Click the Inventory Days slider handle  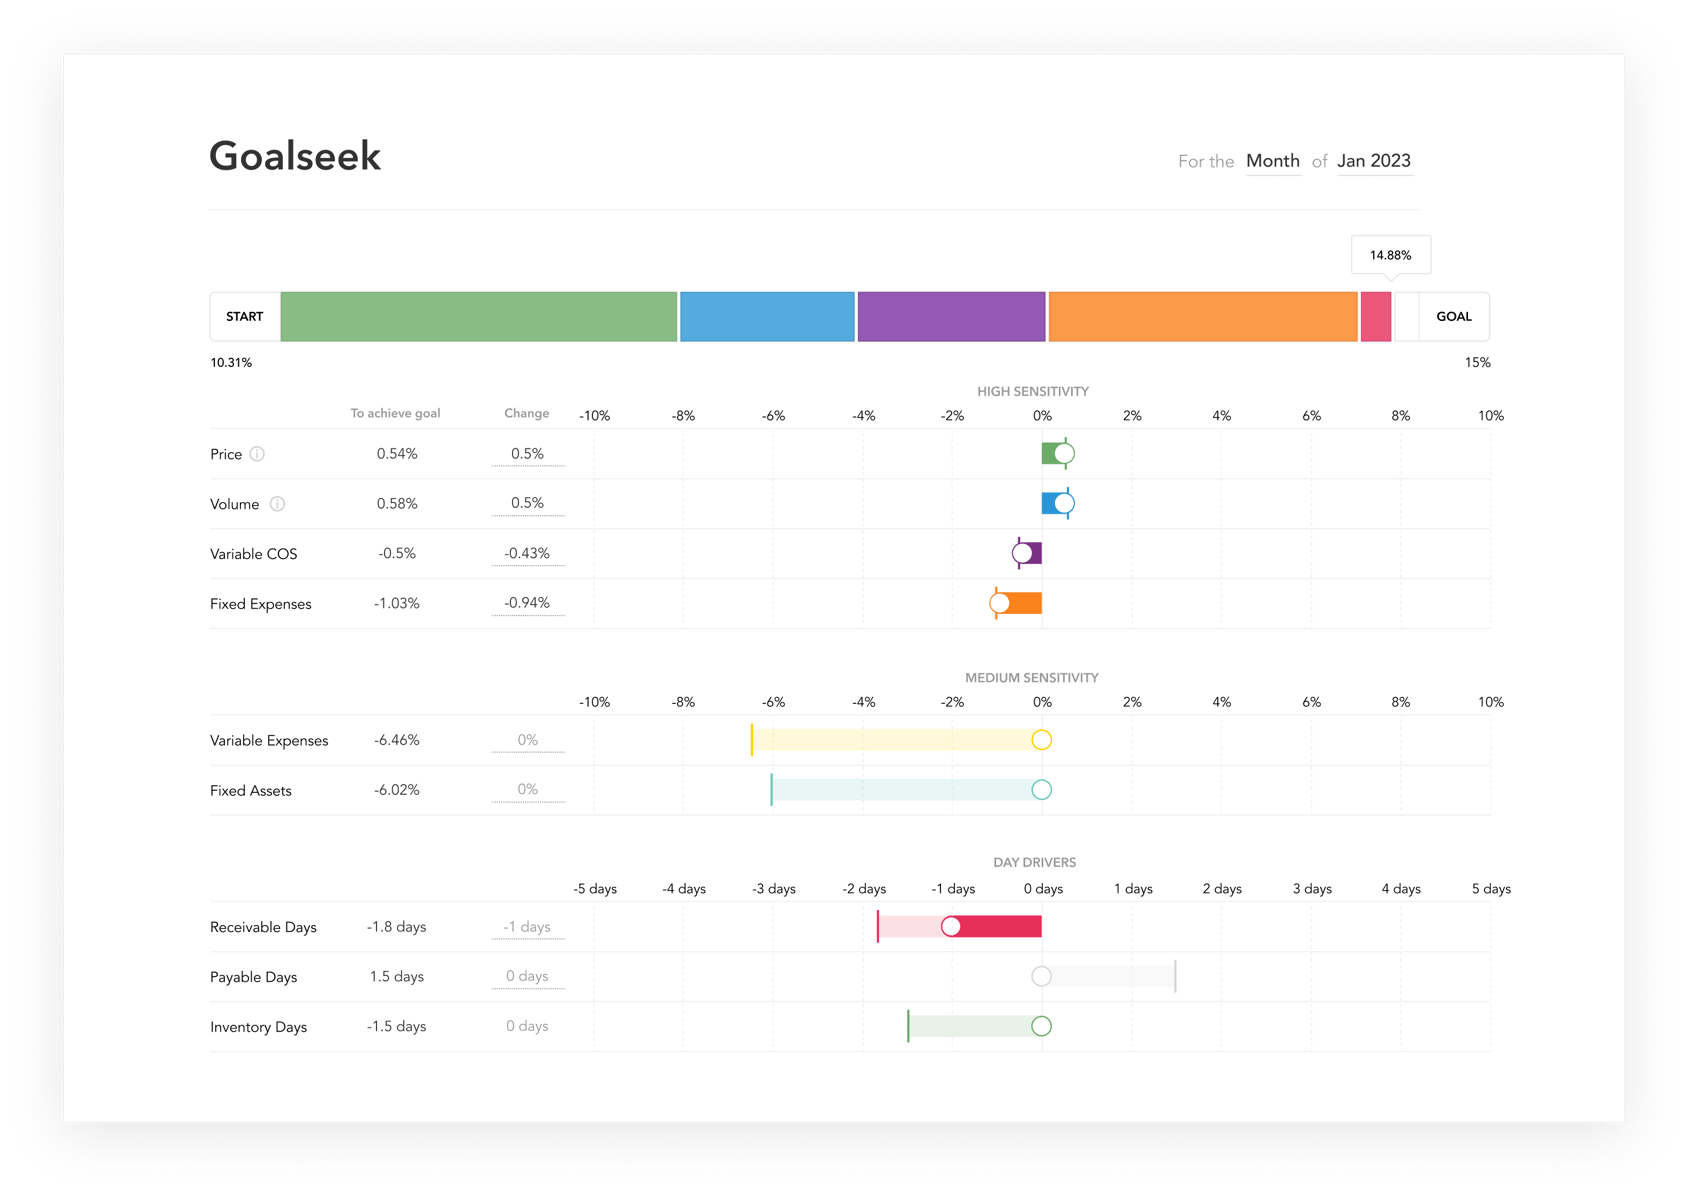coord(1041,1026)
